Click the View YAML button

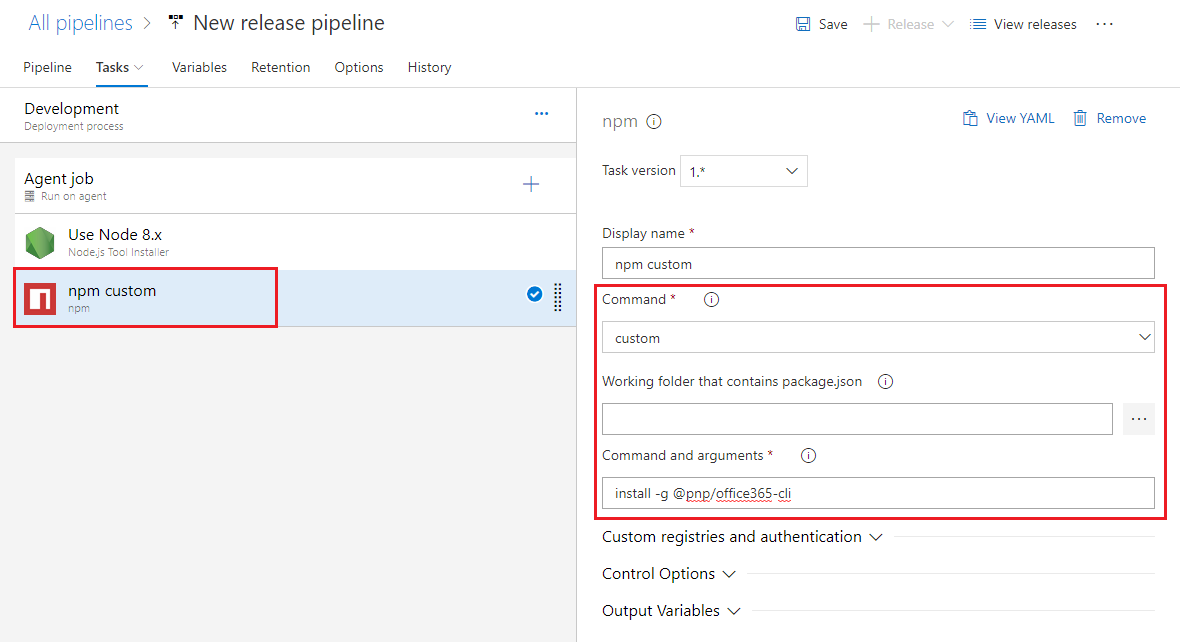click(x=1008, y=118)
